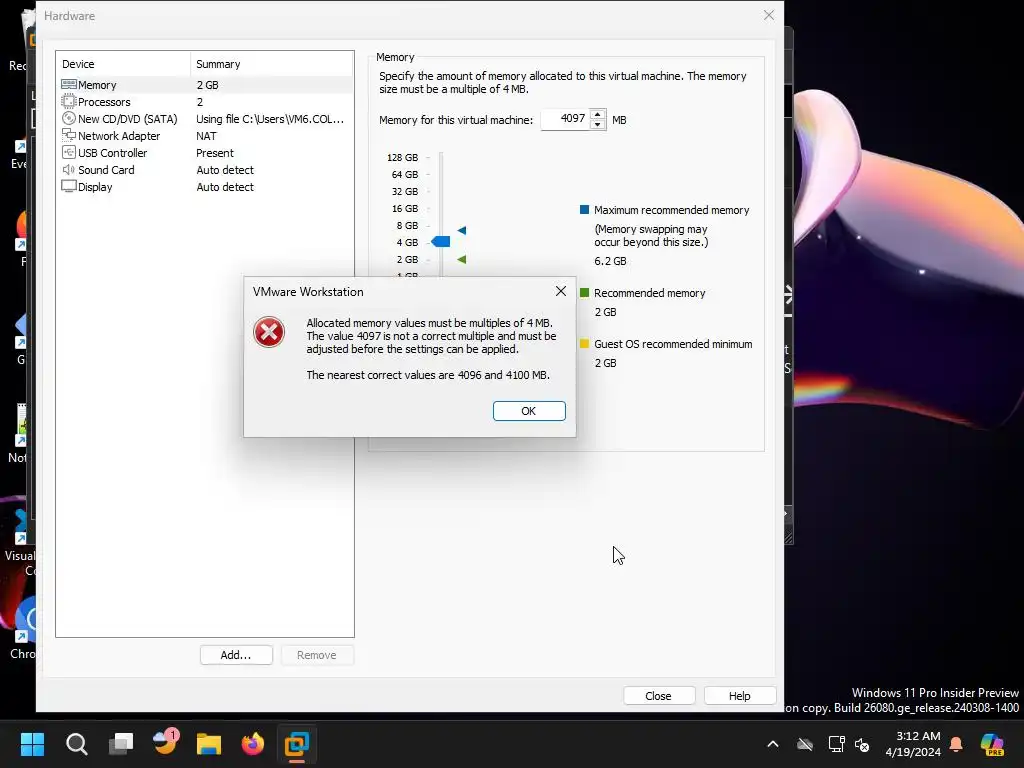Click the green Recommended memory swatch

pos(584,293)
